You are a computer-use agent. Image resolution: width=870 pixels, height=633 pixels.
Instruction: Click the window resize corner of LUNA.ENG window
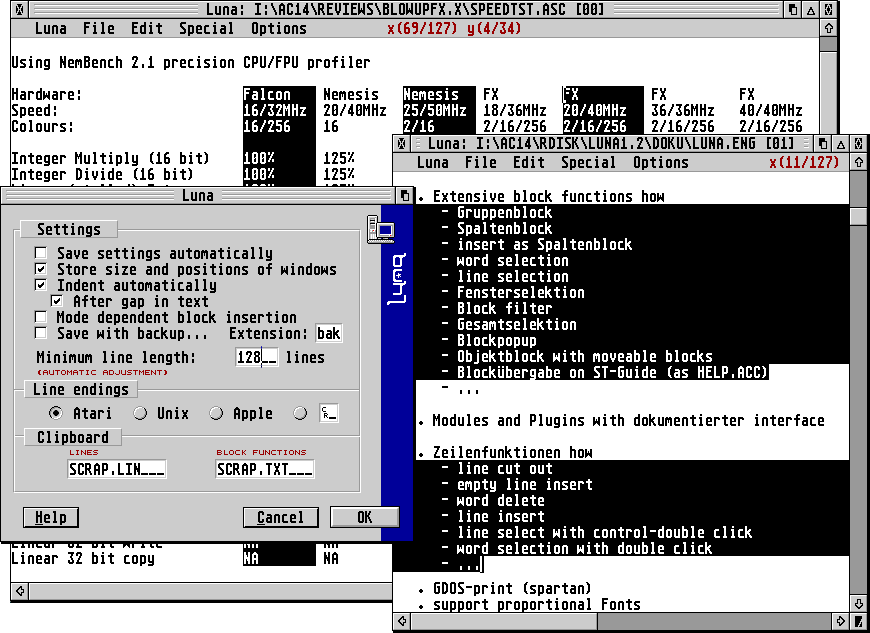click(x=858, y=621)
